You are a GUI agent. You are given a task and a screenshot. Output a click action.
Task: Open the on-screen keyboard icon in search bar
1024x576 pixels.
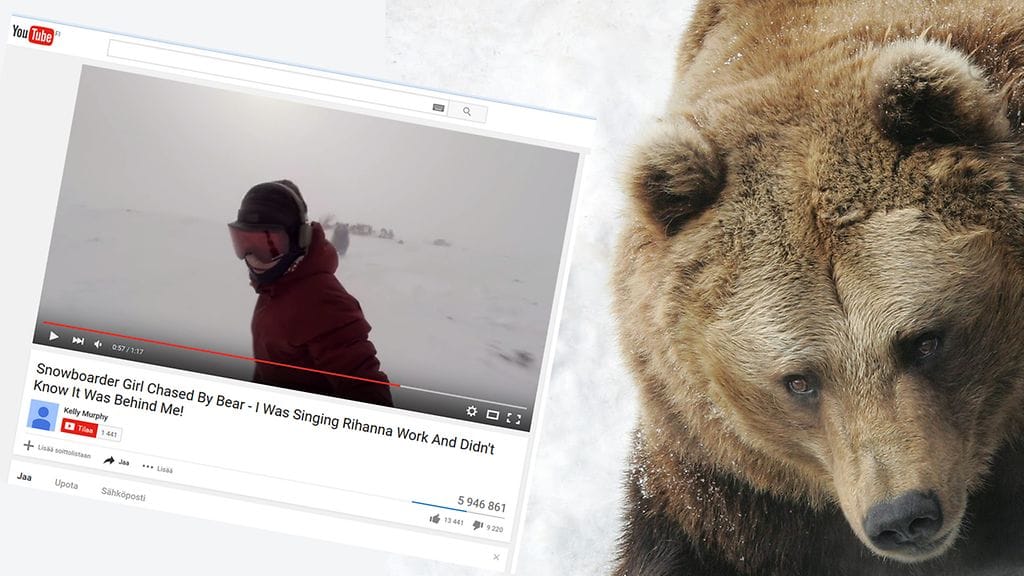pyautogui.click(x=438, y=107)
